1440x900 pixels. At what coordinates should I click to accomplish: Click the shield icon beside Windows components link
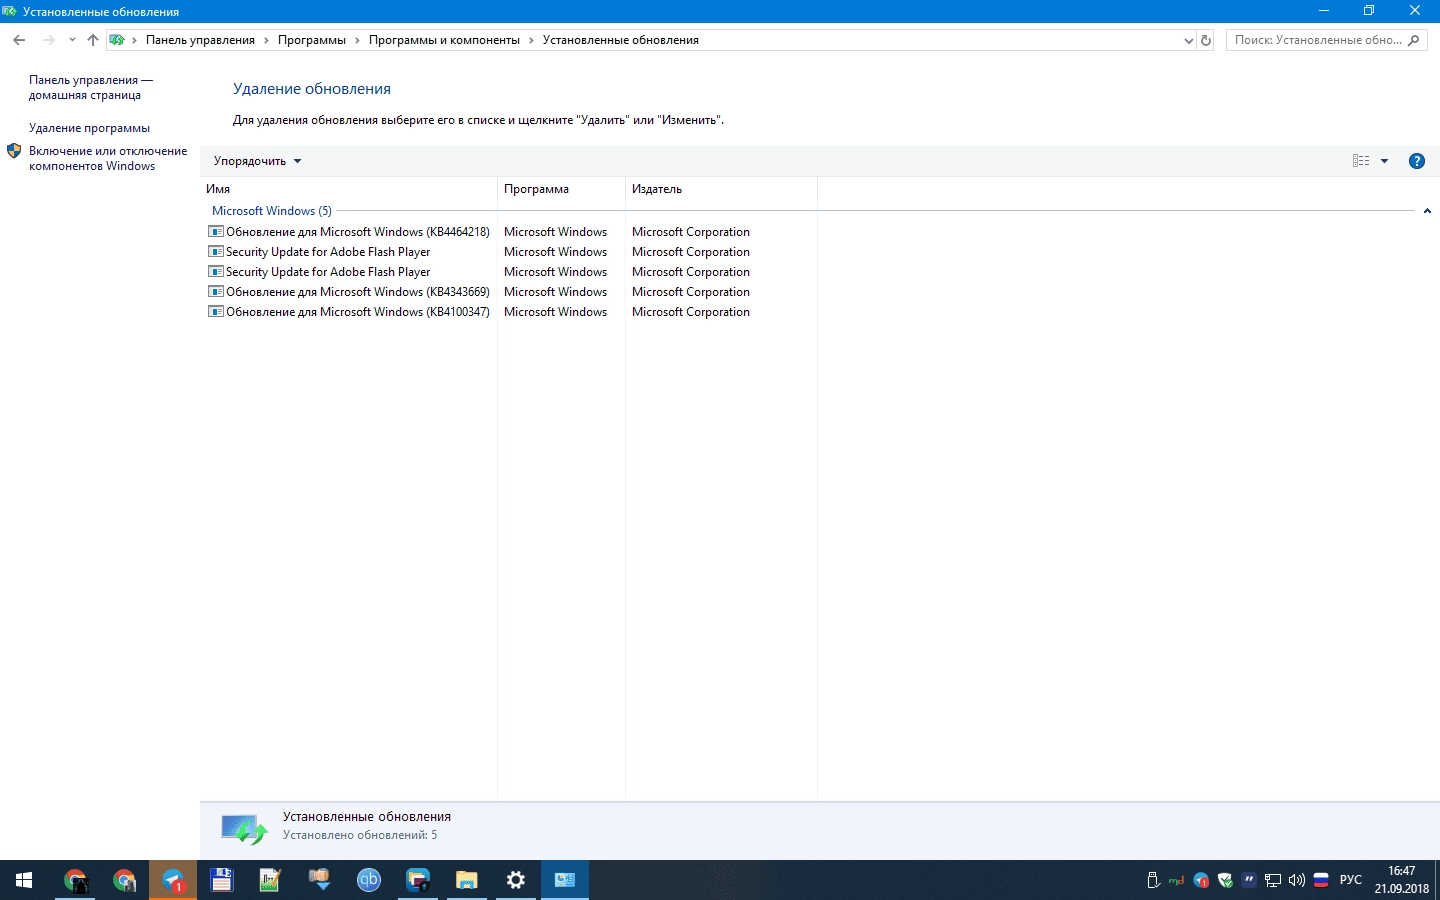click(14, 151)
